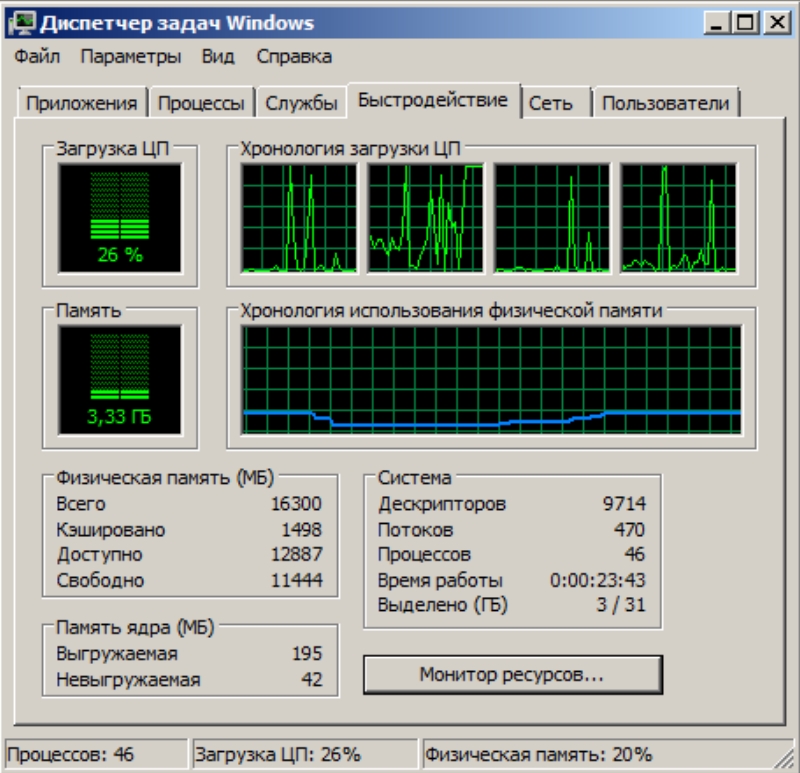Switch to the Пользователи tab
The image size is (800, 773).
point(665,103)
